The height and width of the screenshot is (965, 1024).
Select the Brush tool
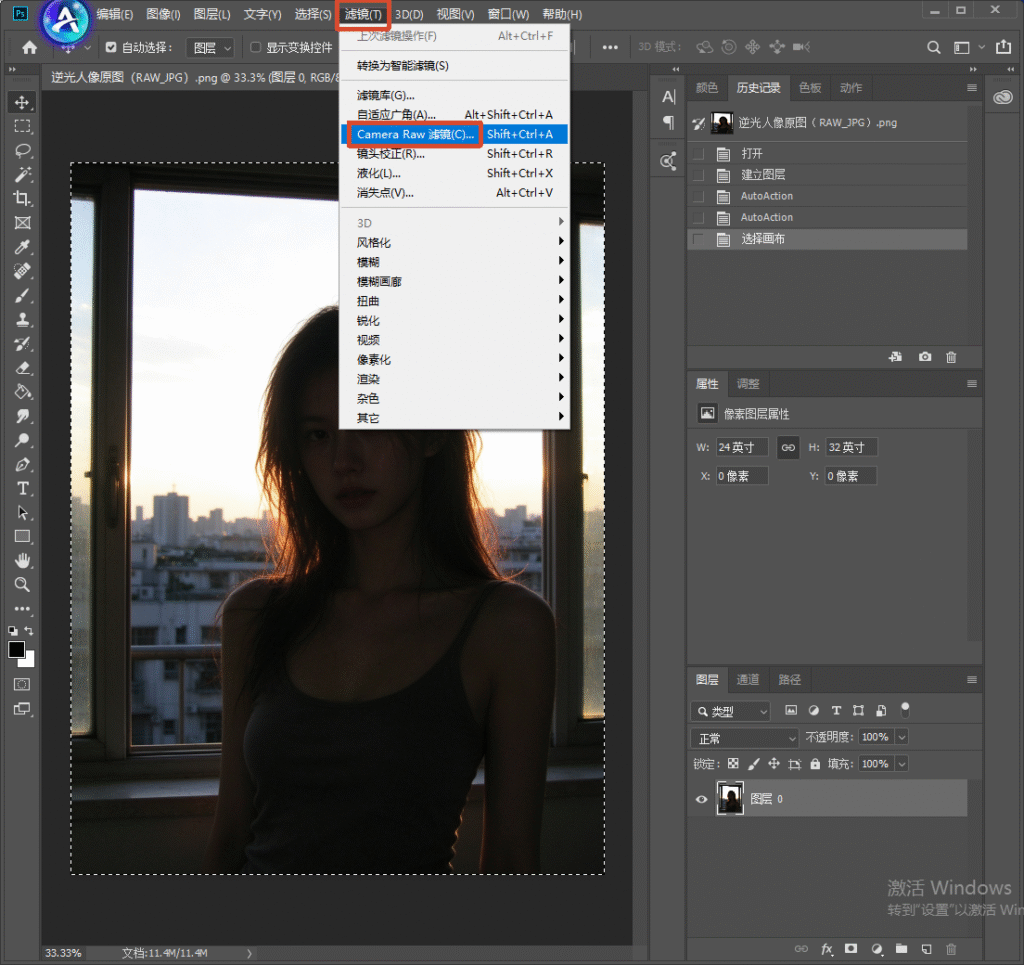coord(22,296)
